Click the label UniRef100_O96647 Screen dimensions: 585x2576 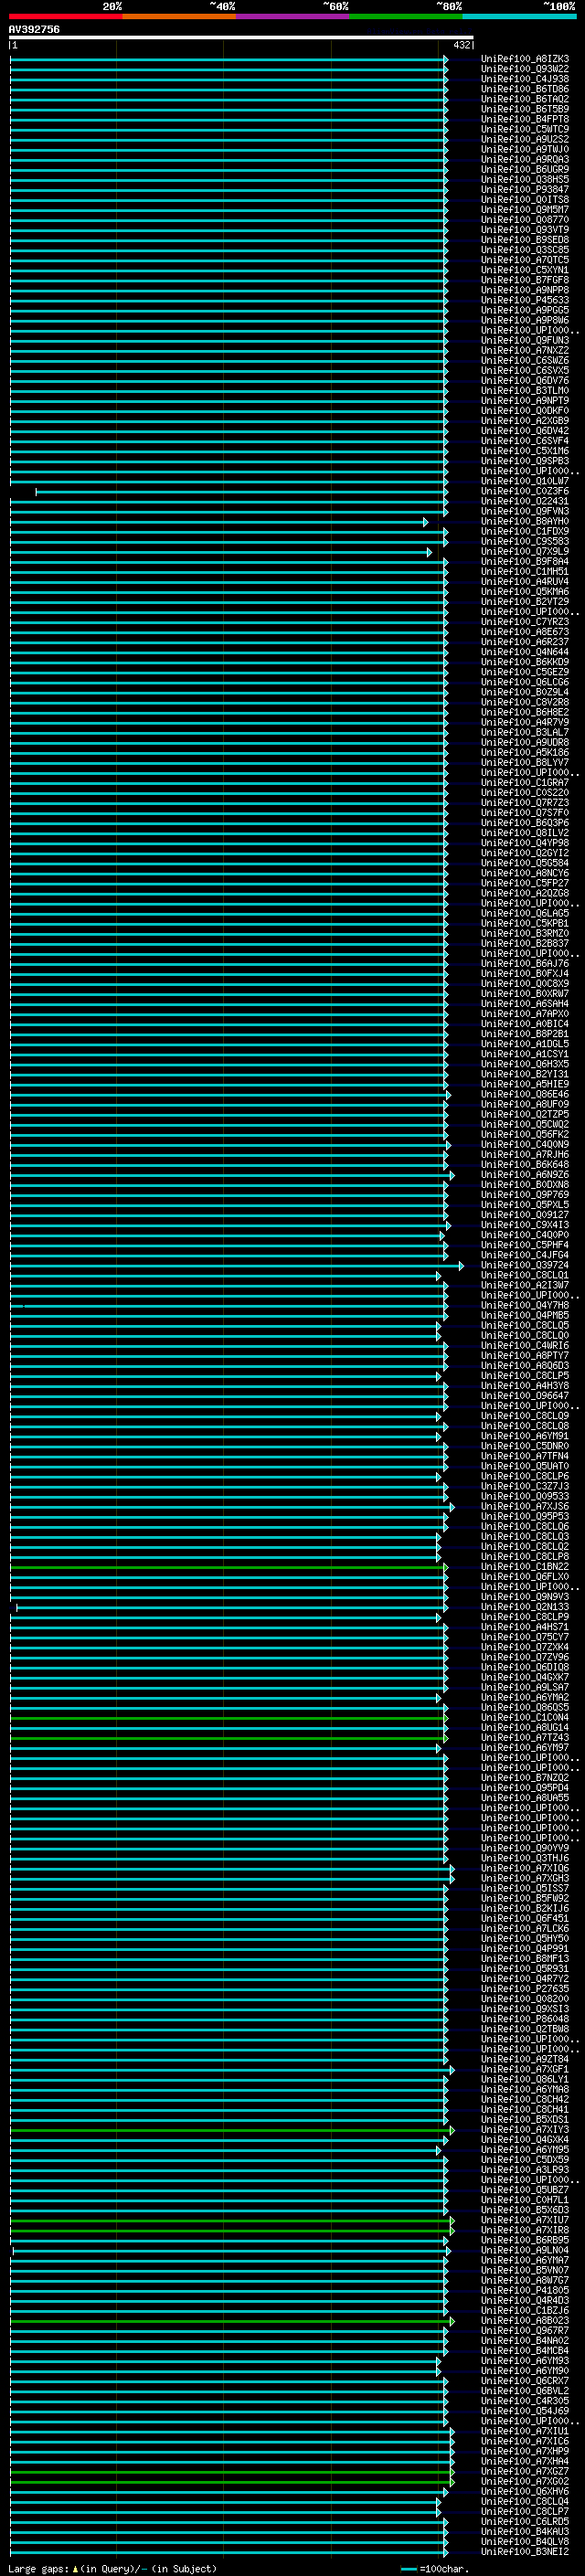pos(525,1396)
